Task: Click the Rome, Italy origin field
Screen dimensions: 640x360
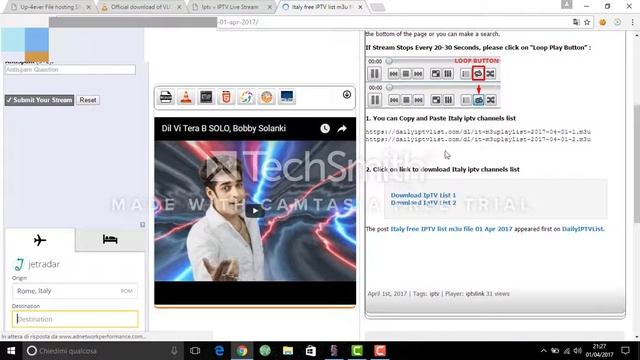Action: (75, 291)
